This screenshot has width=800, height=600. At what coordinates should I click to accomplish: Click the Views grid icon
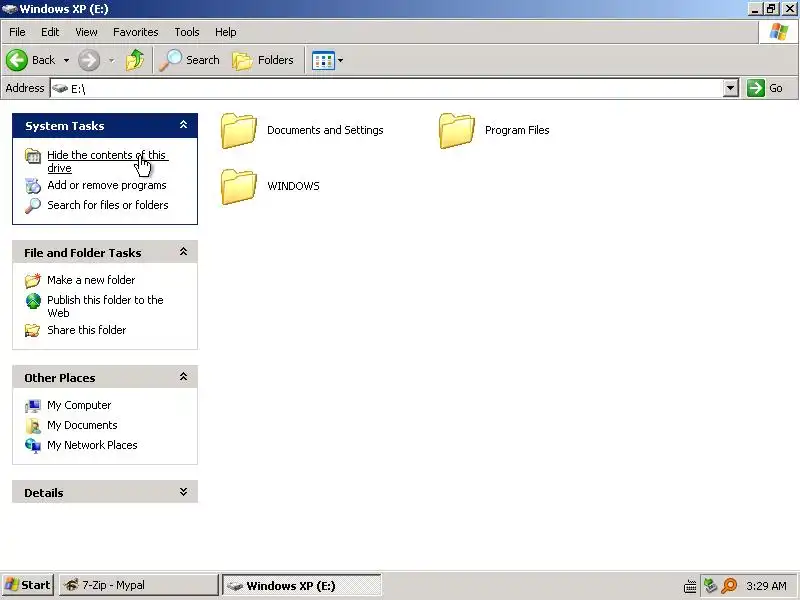(x=323, y=60)
